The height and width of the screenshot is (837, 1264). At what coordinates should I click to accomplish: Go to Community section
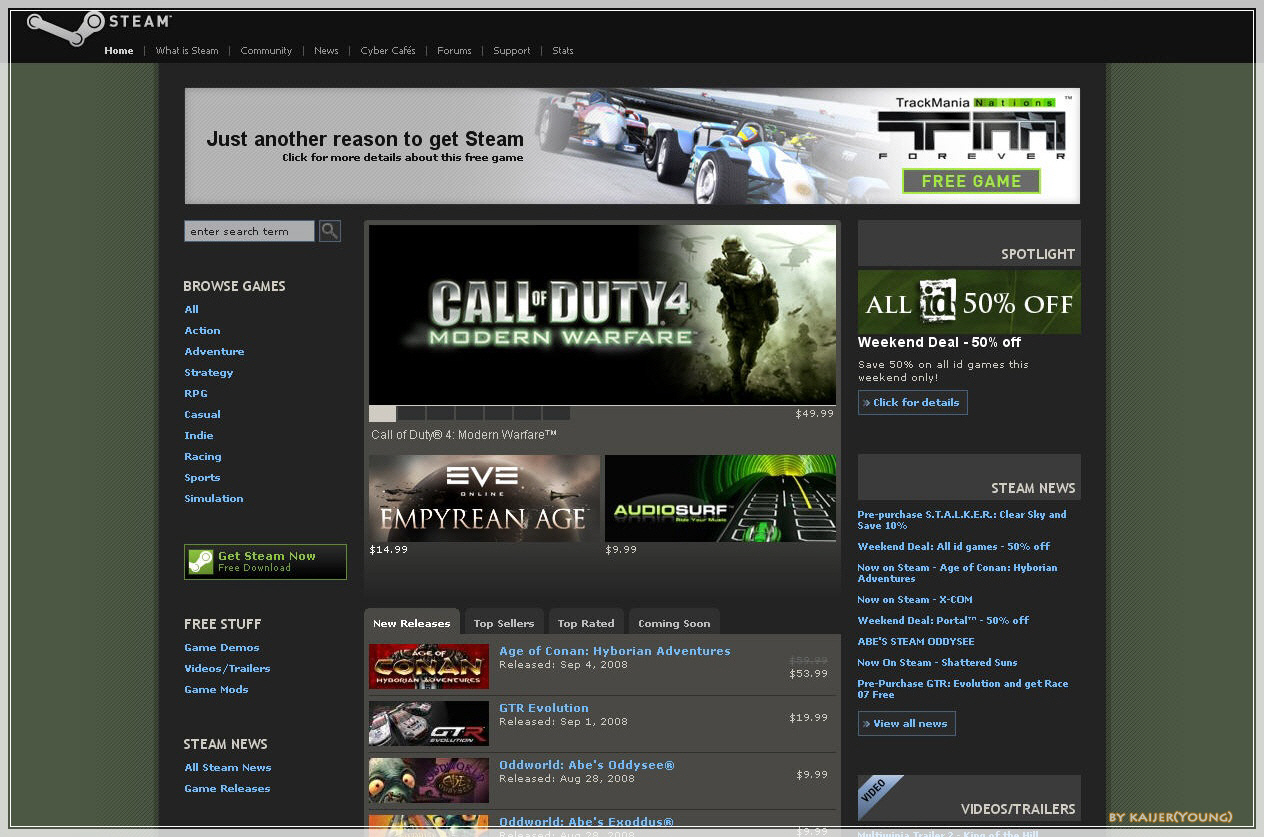point(266,51)
